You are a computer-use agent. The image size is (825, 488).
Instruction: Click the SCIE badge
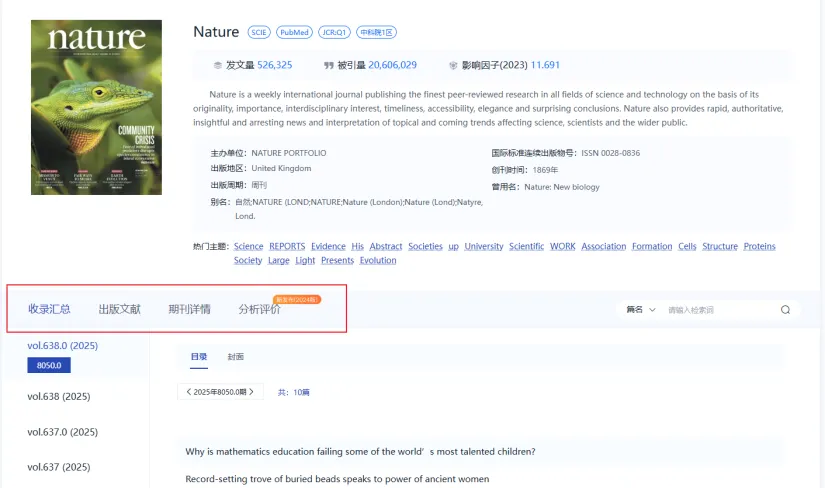(259, 32)
